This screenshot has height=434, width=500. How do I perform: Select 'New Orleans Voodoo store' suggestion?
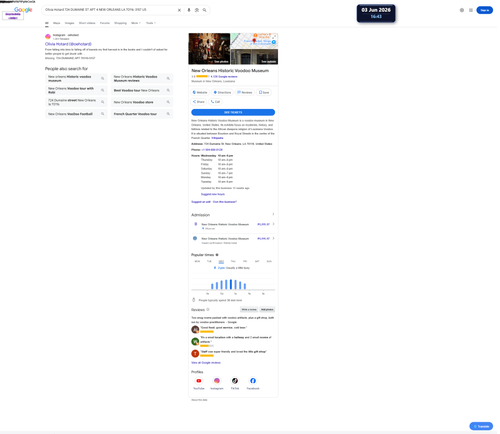[142, 102]
